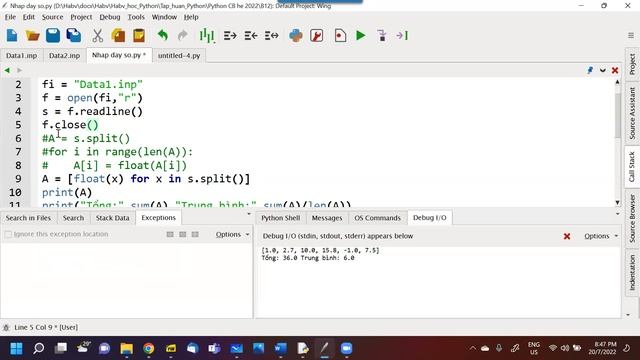Image resolution: width=640 pixels, height=360 pixels.
Task: Open the Search in Files tab
Action: tap(28, 218)
